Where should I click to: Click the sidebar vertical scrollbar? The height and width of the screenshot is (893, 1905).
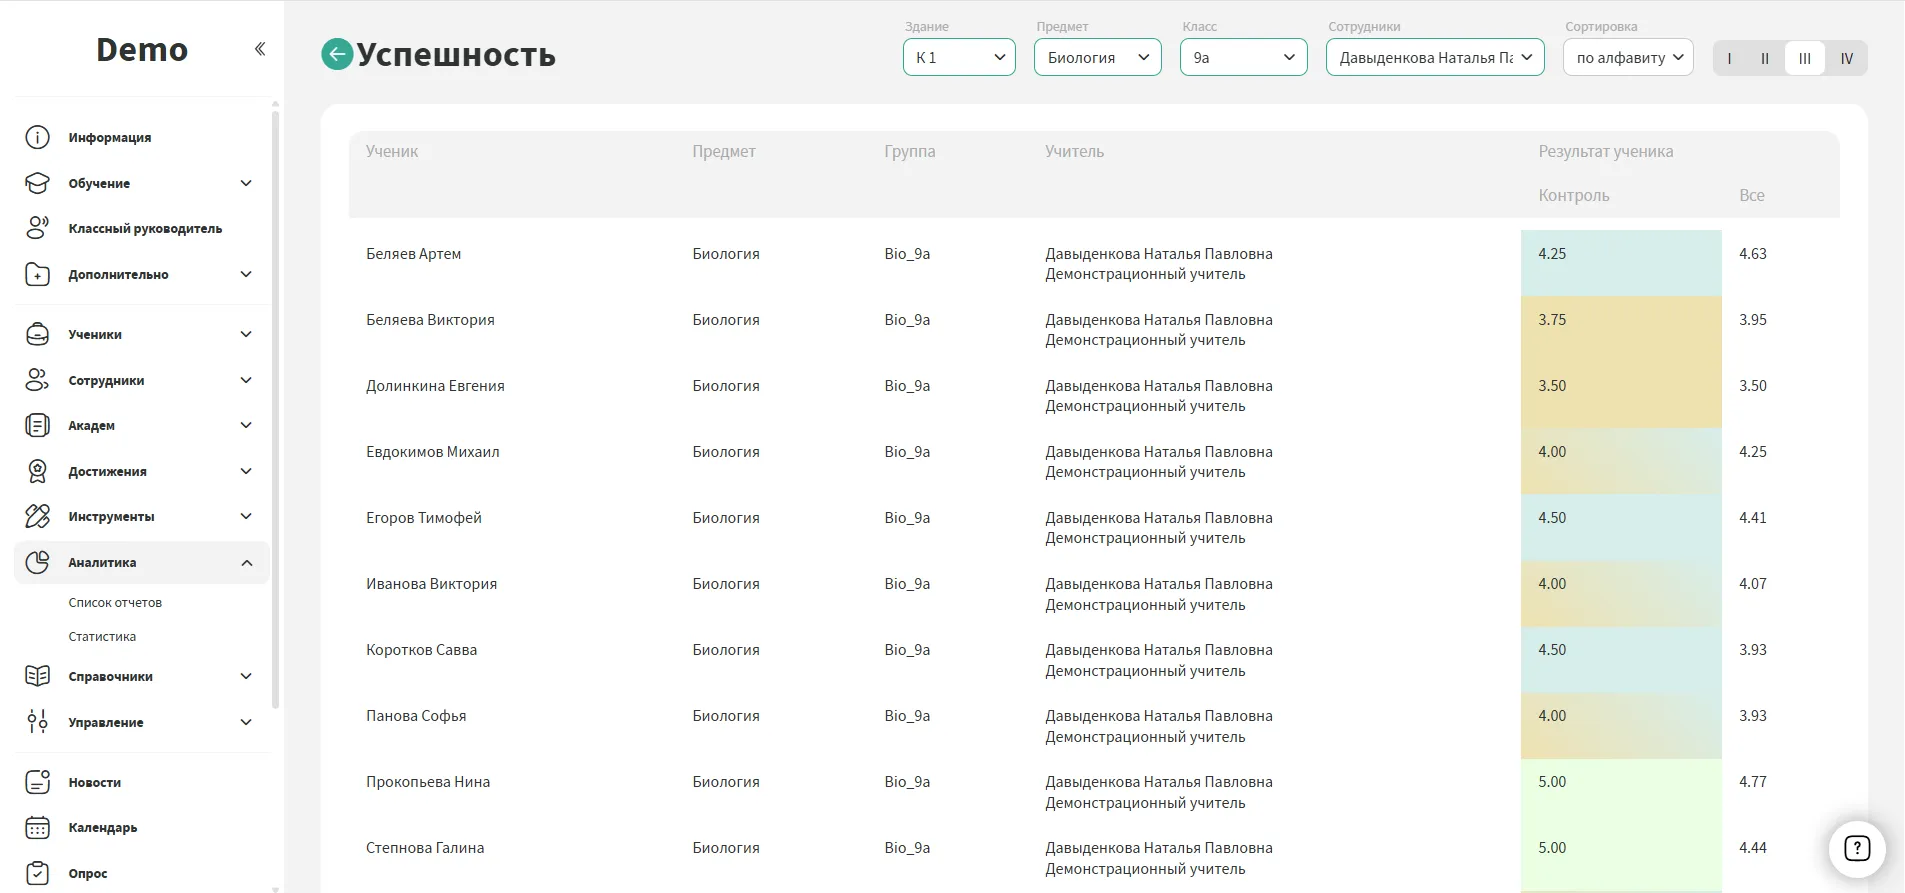275,400
